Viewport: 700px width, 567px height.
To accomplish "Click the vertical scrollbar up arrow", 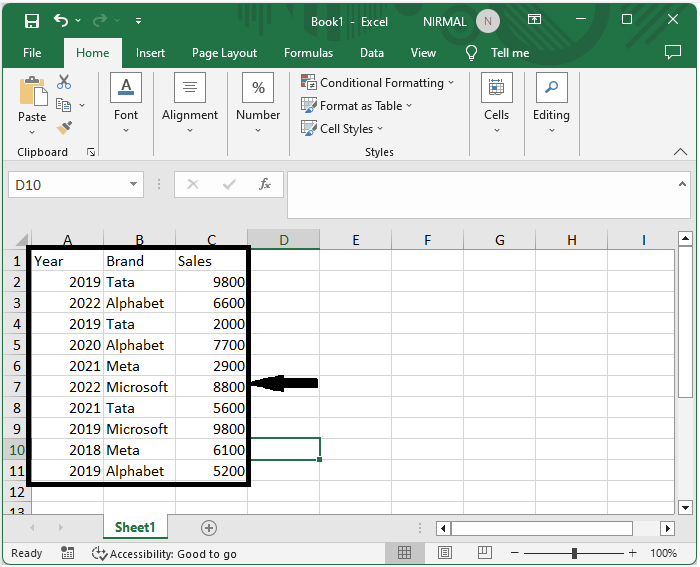I will coord(685,239).
